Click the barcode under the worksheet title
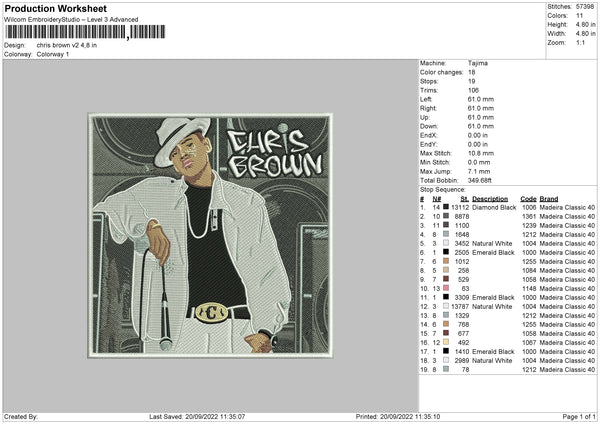 point(85,32)
